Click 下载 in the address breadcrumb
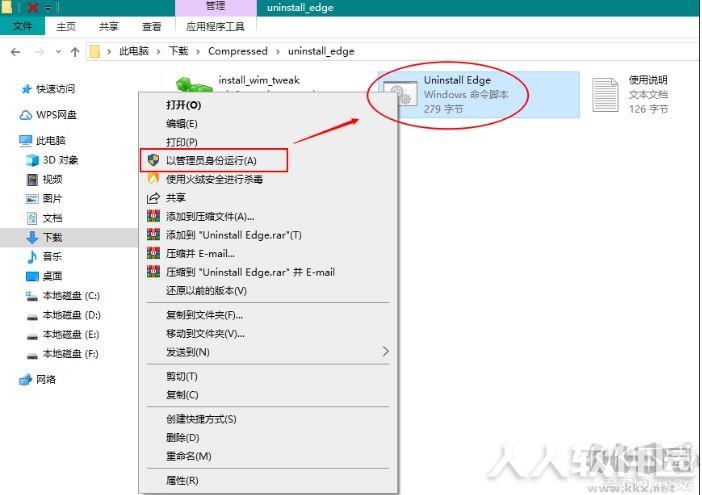The width and height of the screenshot is (702, 495). click(x=178, y=51)
